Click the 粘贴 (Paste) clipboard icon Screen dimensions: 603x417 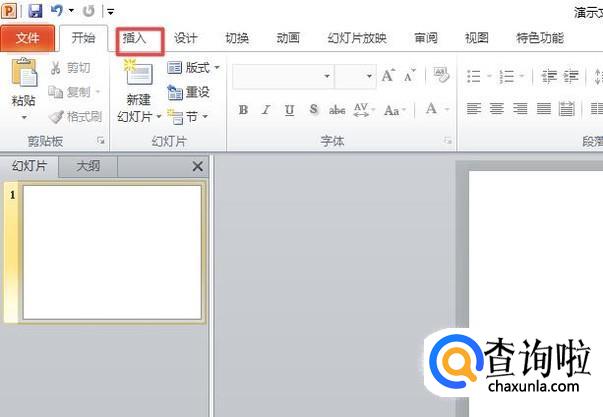click(x=24, y=72)
